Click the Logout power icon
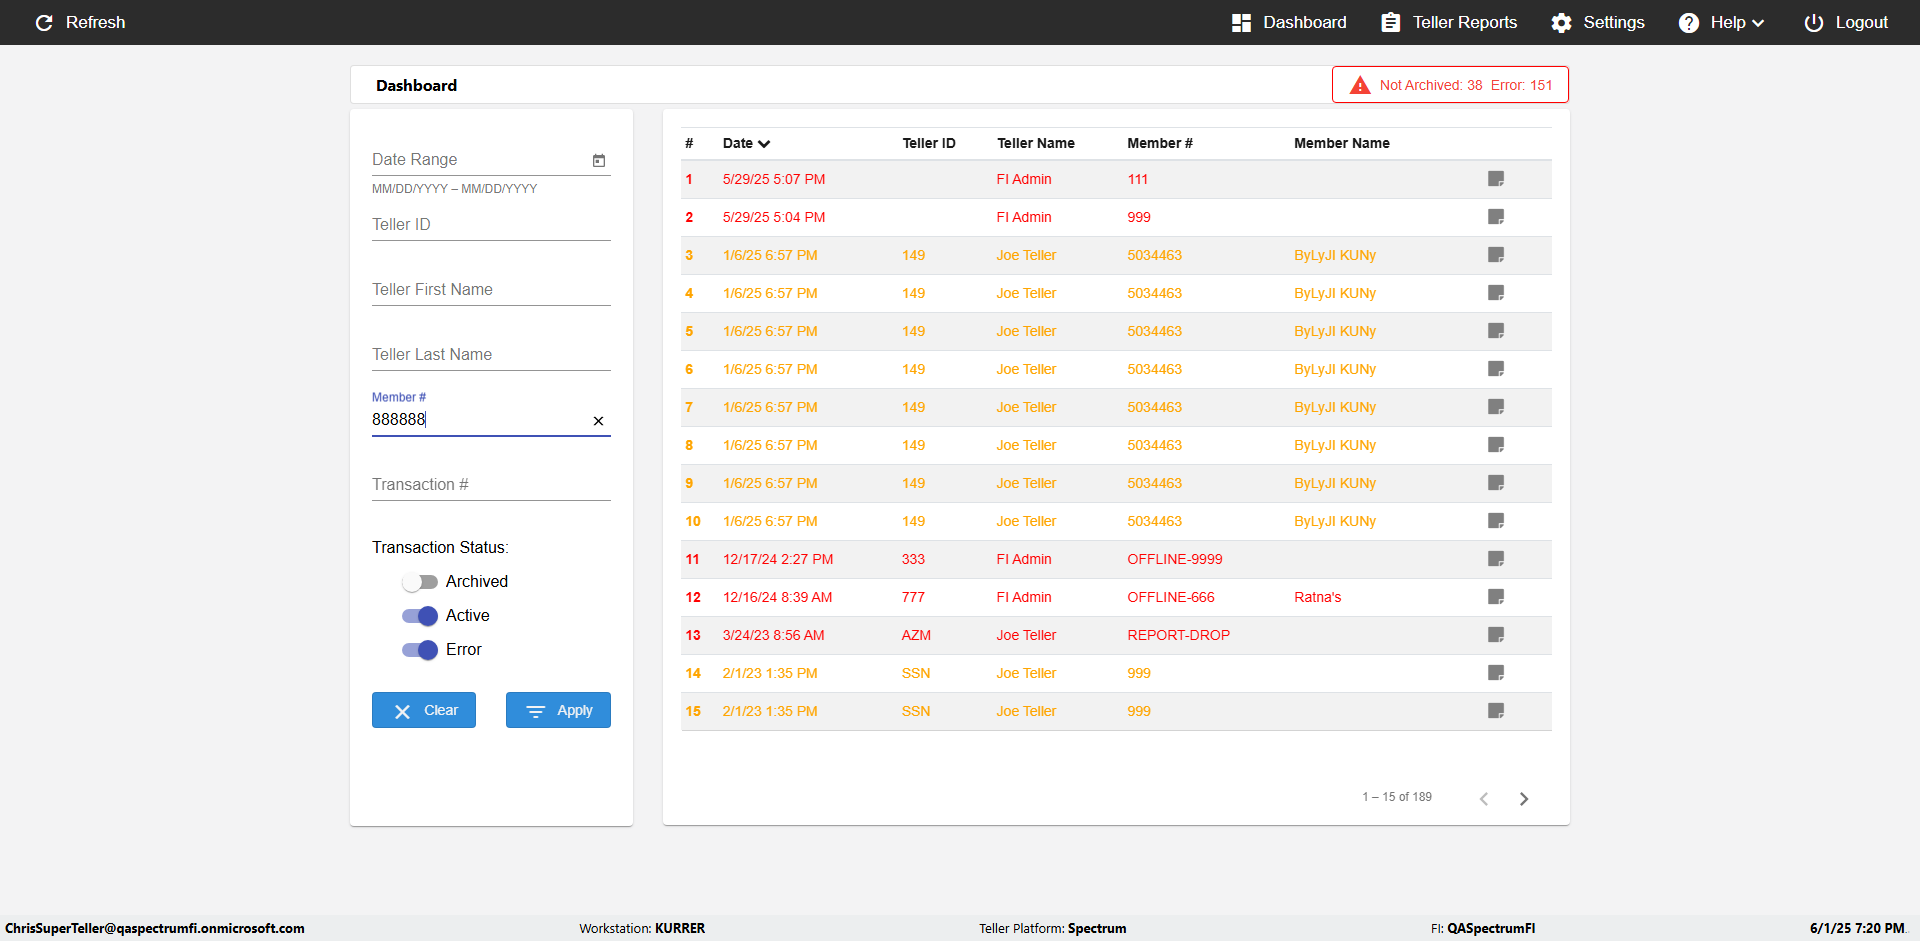This screenshot has height=941, width=1920. [1813, 23]
